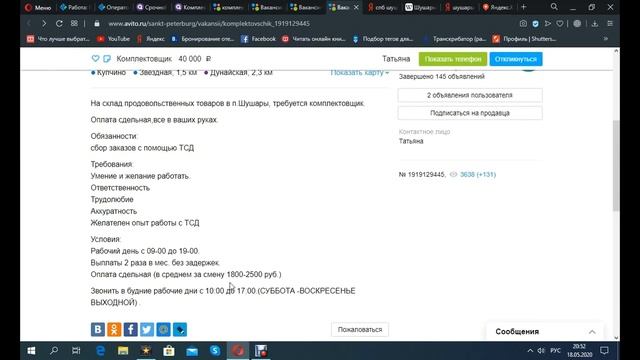The height and width of the screenshot is (360, 640).
Task: Open the Mail app from the taskbar
Action: point(192,351)
